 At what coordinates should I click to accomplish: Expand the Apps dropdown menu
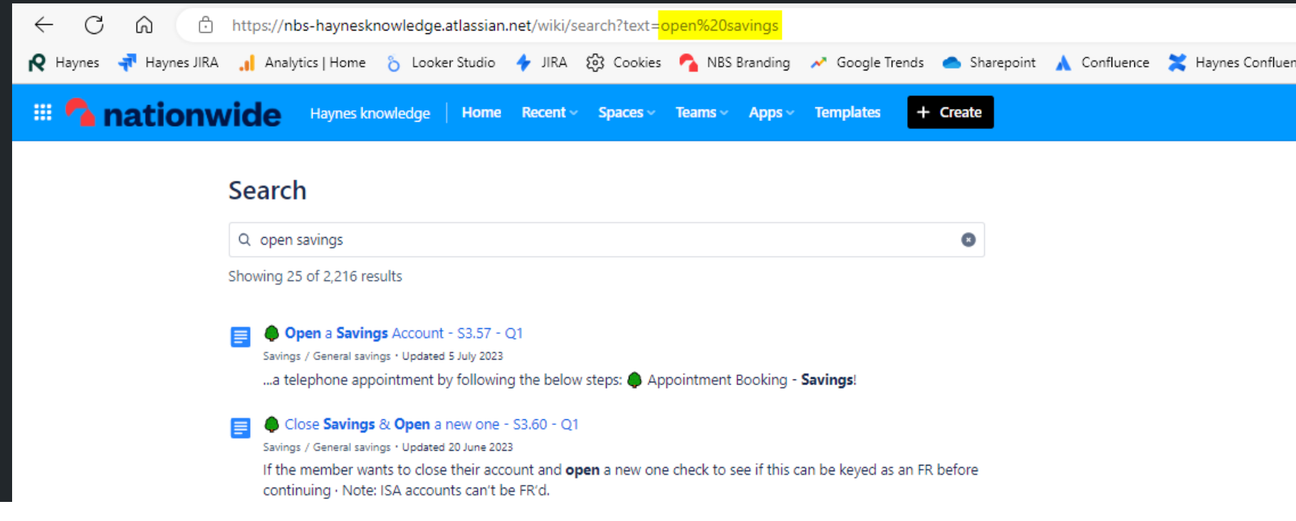[x=771, y=112]
